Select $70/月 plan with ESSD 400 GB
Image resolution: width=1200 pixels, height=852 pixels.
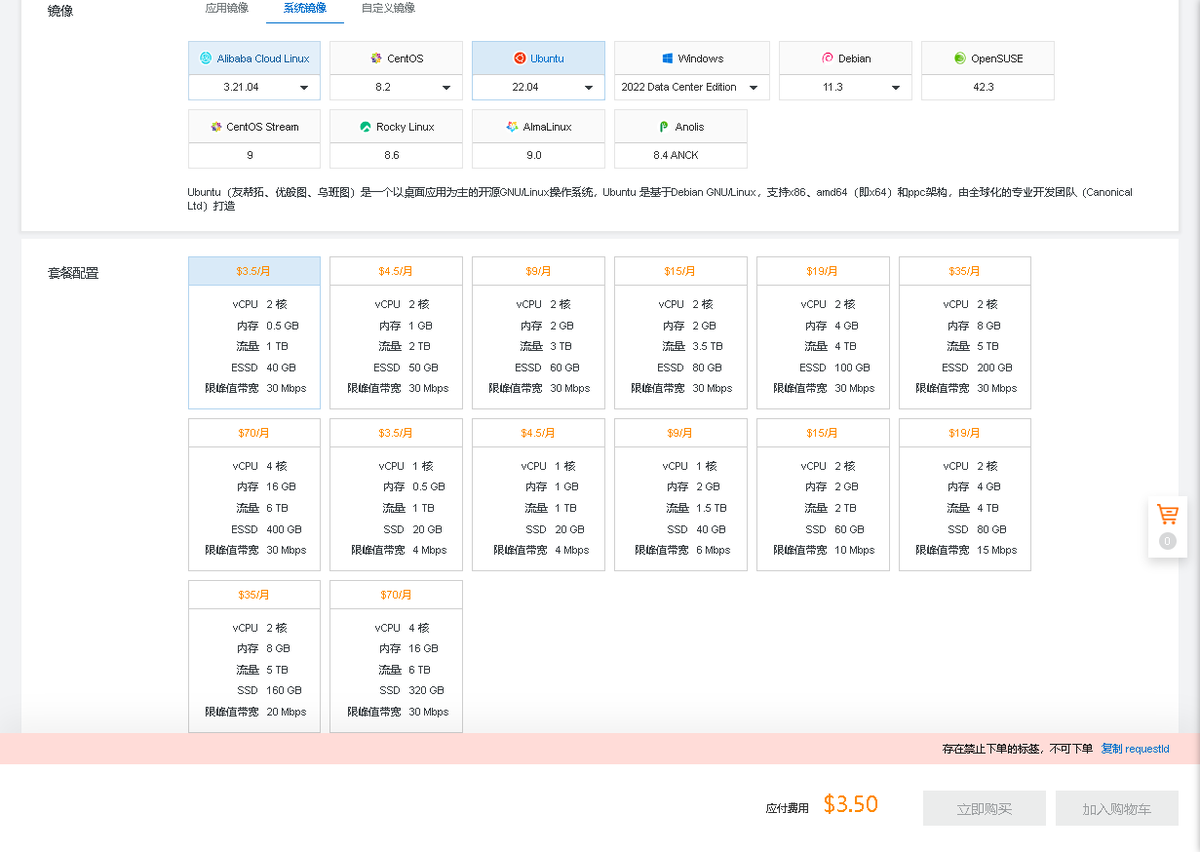(254, 495)
